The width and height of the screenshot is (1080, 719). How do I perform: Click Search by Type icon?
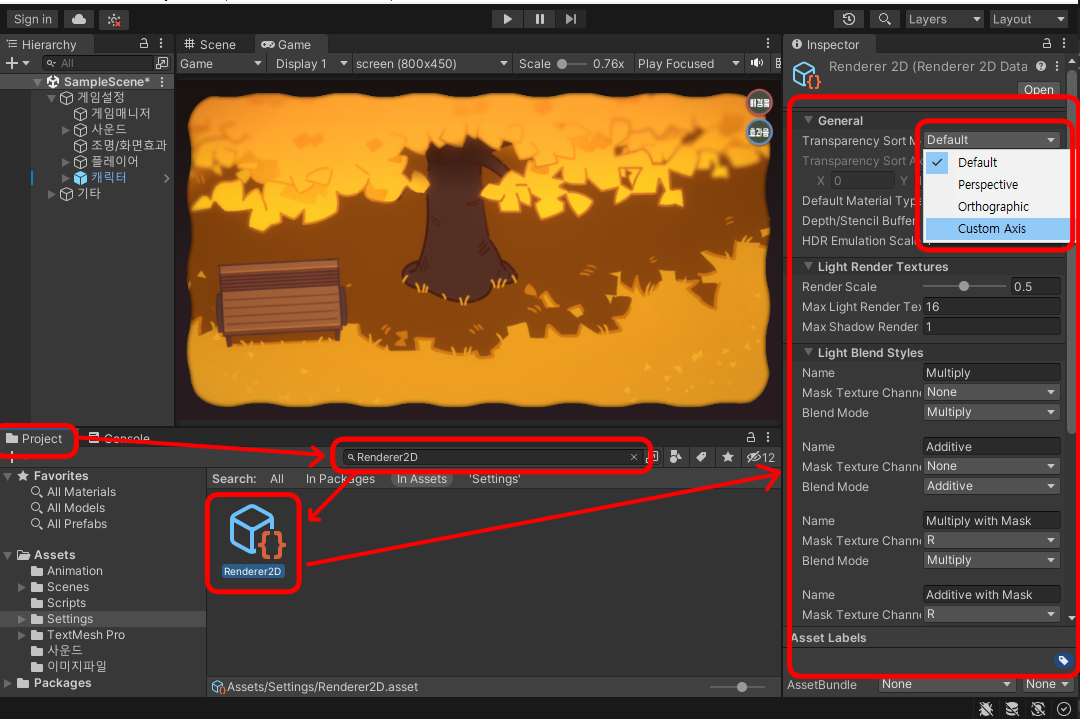[x=676, y=457]
